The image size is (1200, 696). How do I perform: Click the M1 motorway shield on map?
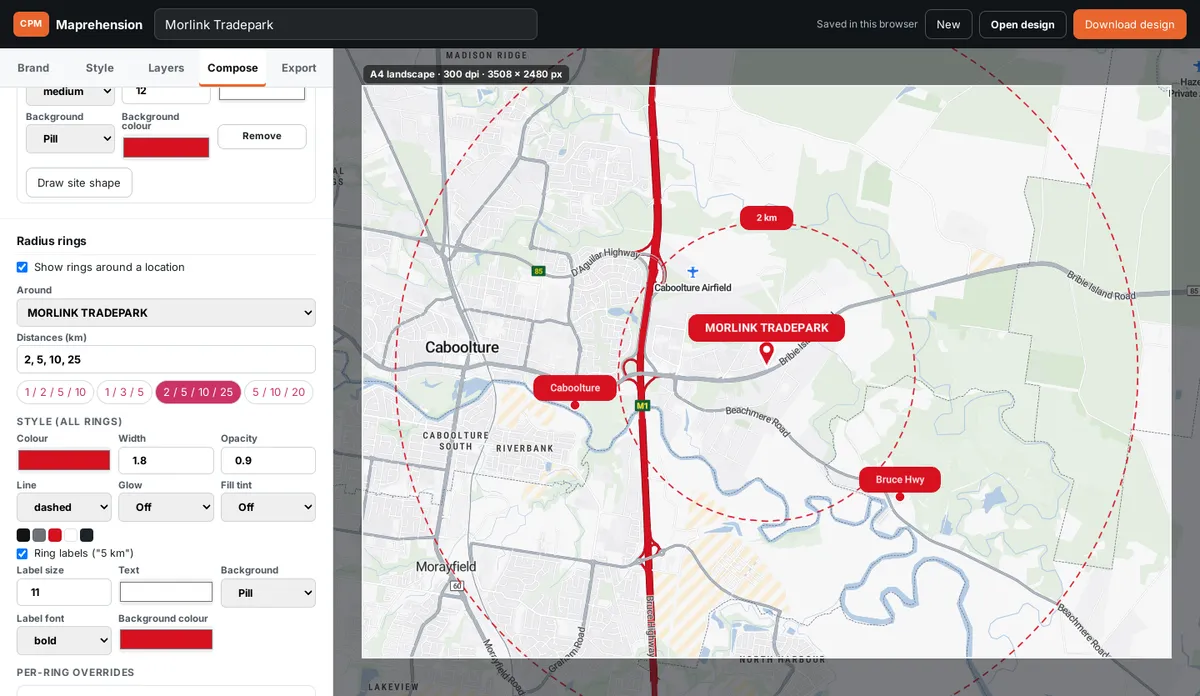coord(643,406)
